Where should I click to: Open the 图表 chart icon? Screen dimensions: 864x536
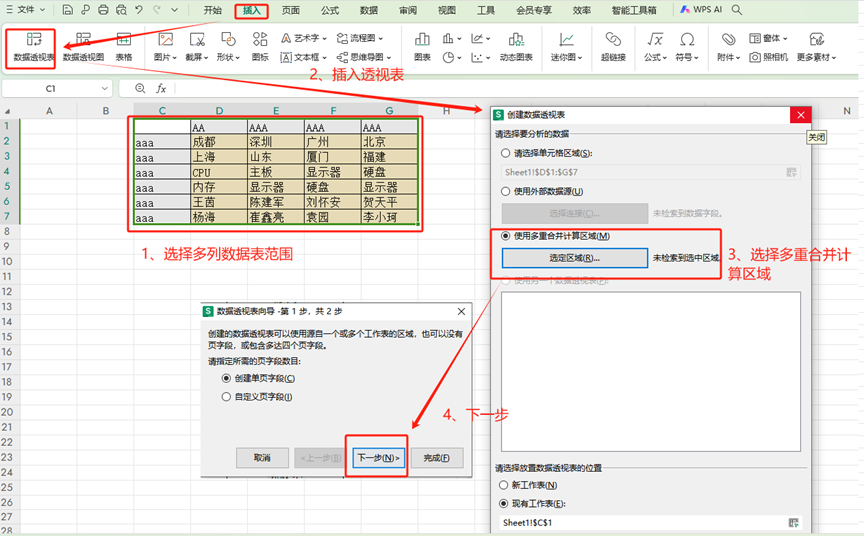coord(422,40)
